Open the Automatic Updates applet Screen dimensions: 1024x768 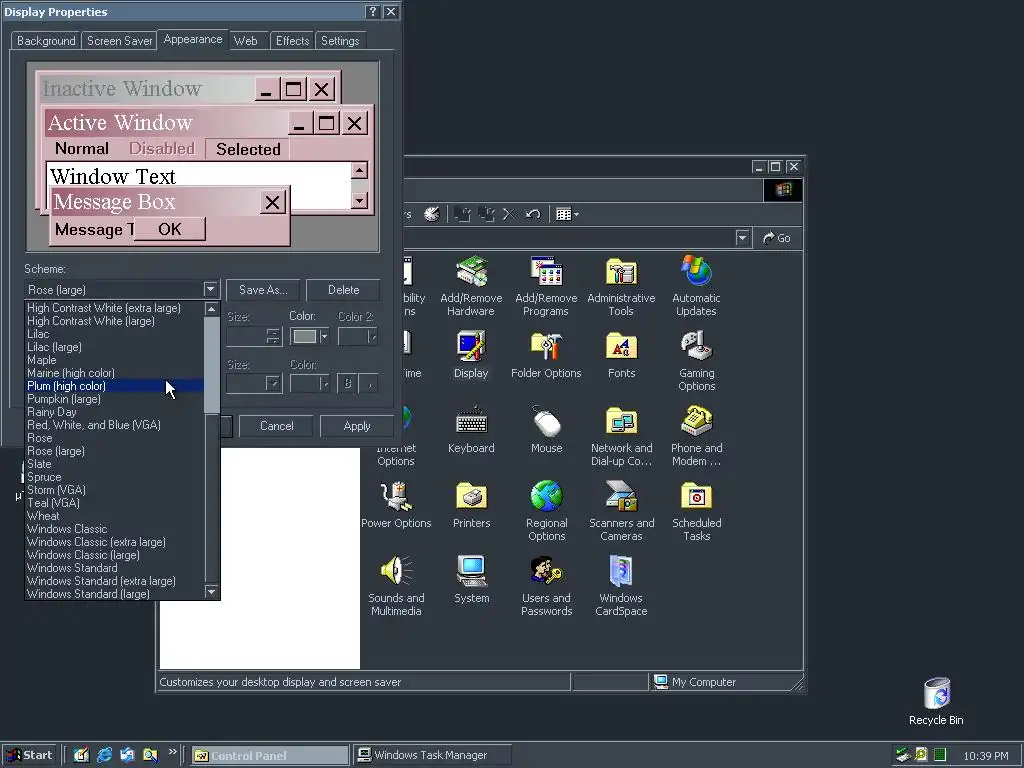pos(696,272)
